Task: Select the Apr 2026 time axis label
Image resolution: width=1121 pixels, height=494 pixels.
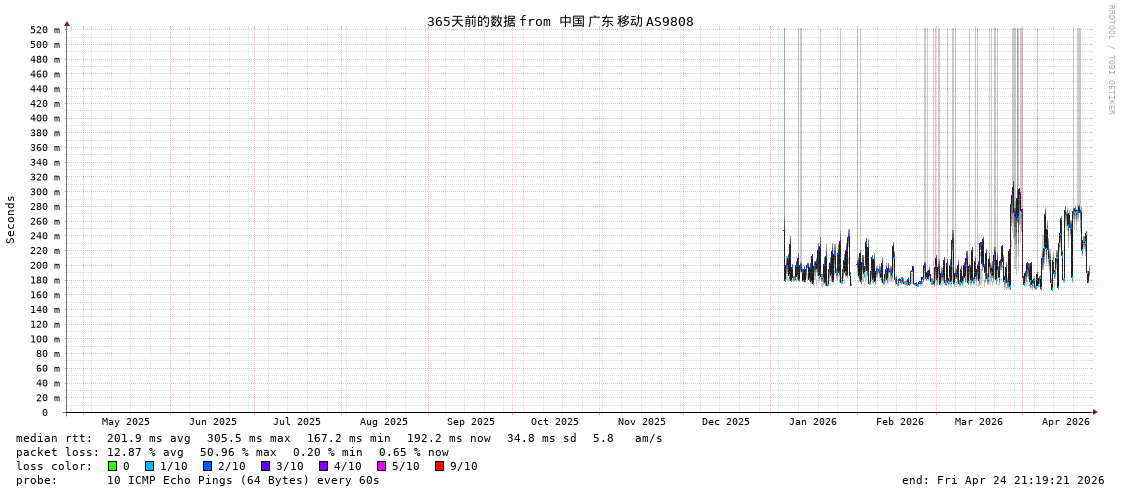Action: point(1065,422)
